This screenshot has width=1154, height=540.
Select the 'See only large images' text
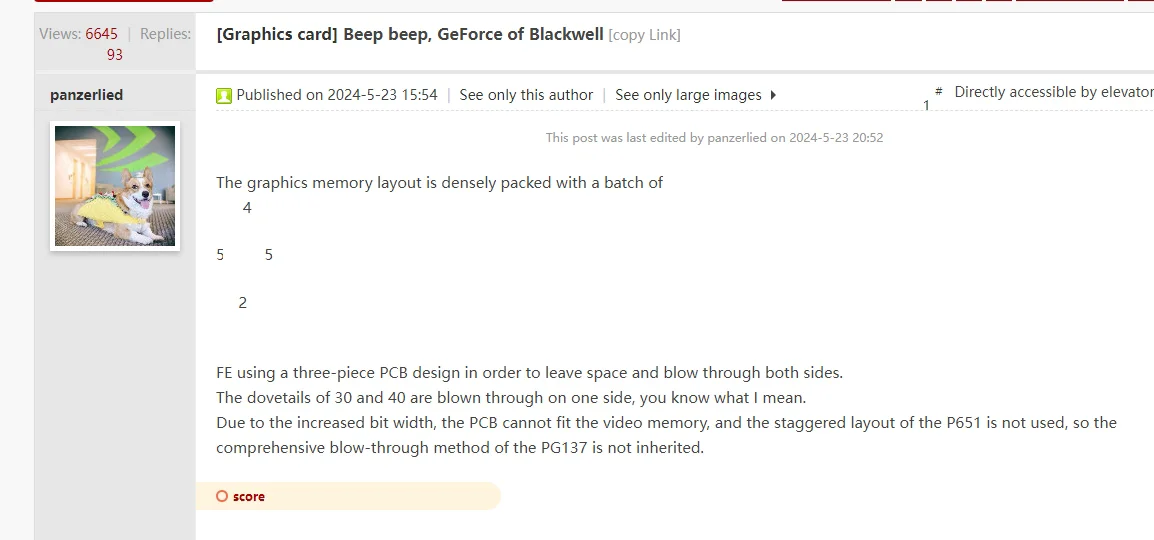tap(688, 95)
